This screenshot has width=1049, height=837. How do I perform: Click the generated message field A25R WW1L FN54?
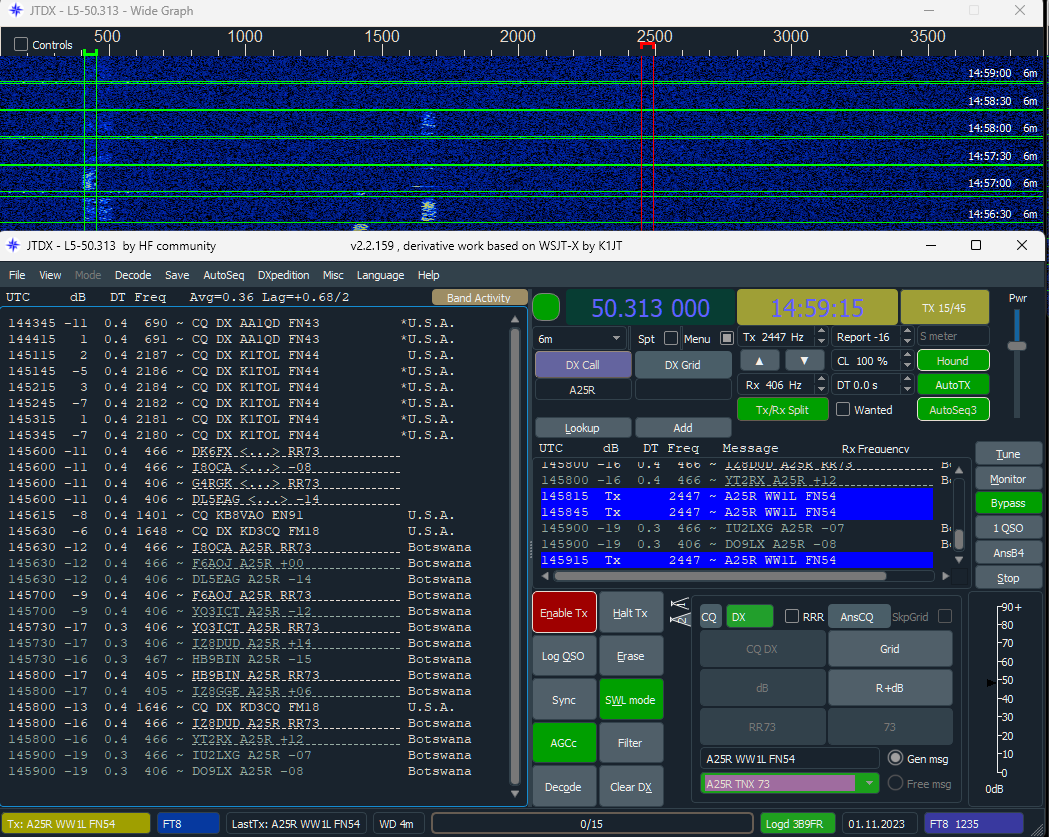point(789,759)
